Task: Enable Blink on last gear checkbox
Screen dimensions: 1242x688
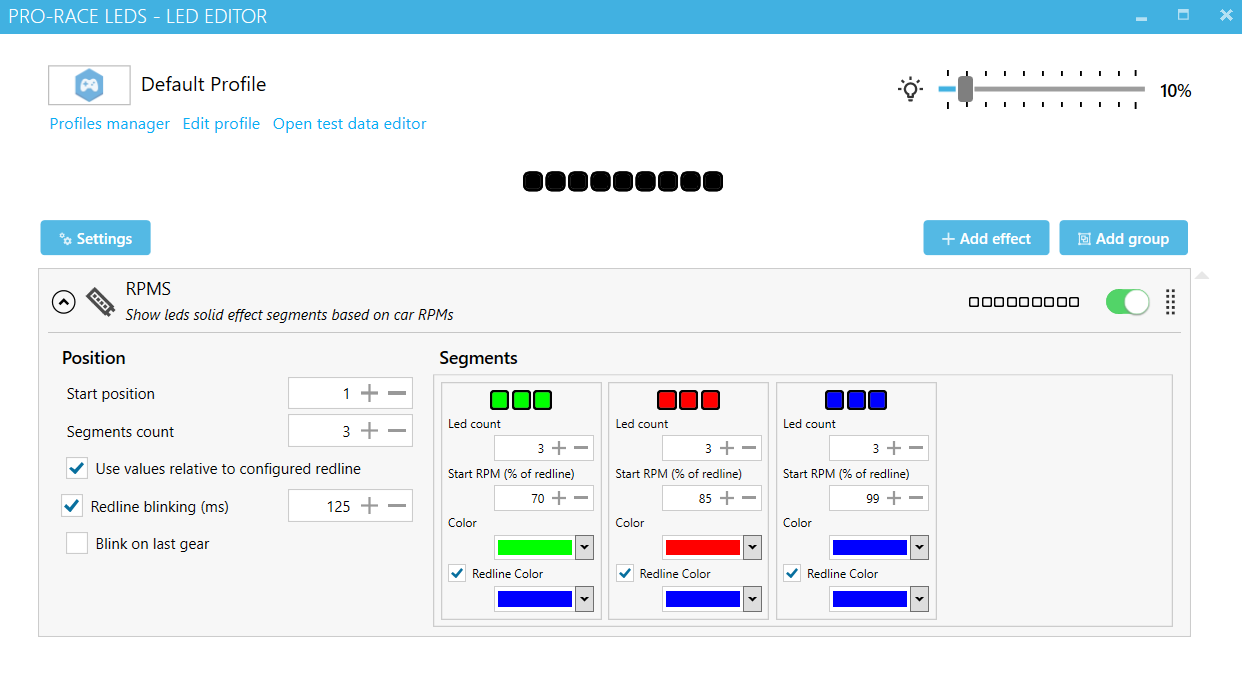Action: [x=77, y=544]
